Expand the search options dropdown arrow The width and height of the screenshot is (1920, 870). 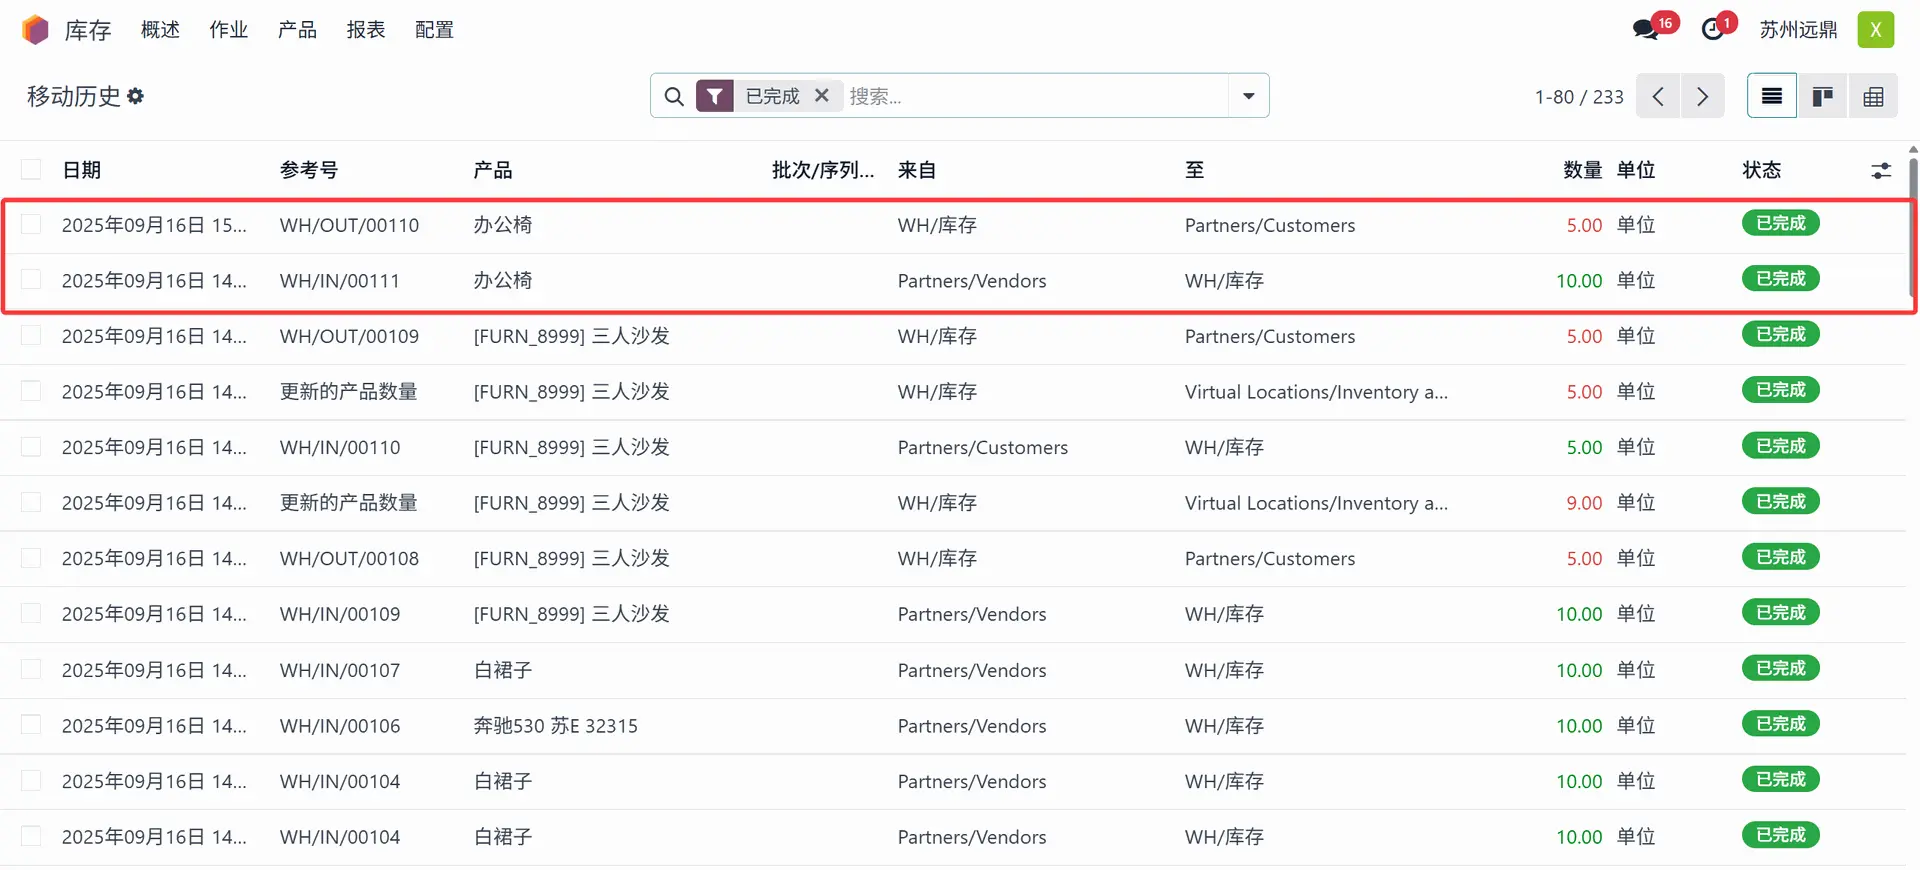tap(1248, 96)
